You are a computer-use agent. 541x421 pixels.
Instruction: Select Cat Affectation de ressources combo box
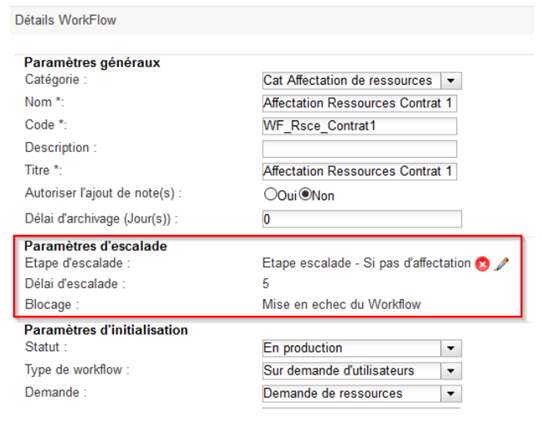point(362,81)
